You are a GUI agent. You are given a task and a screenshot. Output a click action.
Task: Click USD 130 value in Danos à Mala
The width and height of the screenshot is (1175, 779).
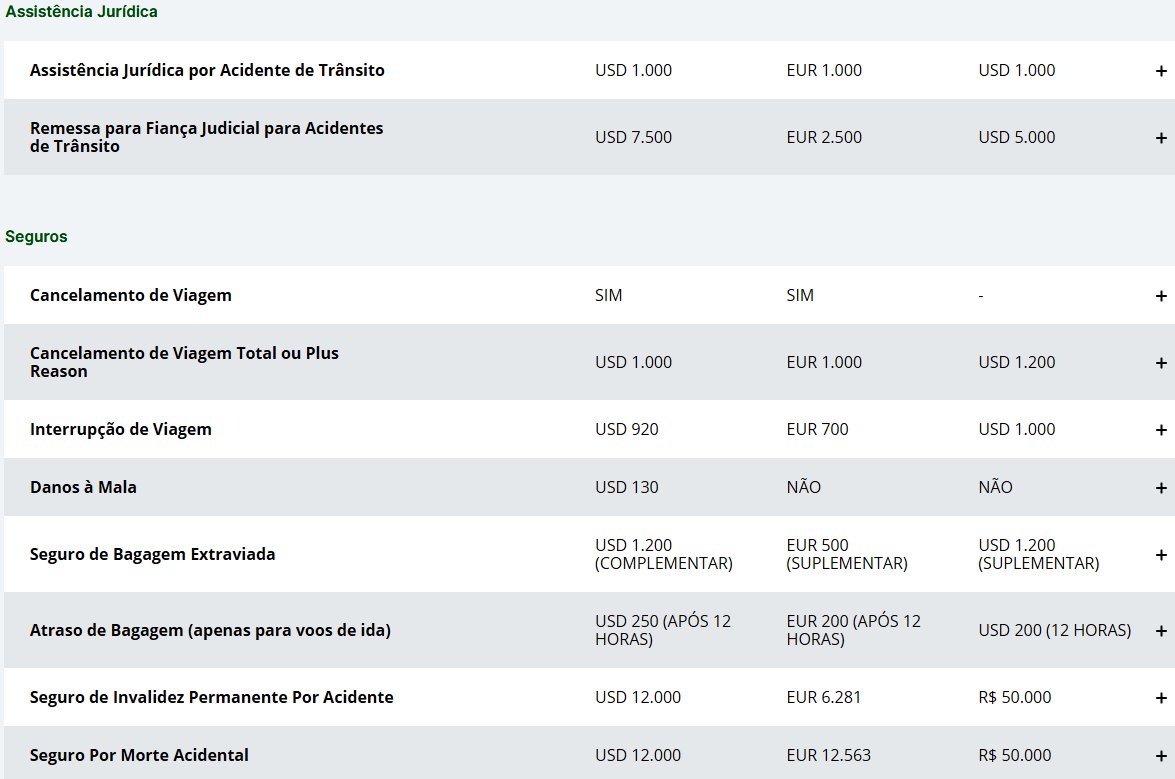click(626, 487)
